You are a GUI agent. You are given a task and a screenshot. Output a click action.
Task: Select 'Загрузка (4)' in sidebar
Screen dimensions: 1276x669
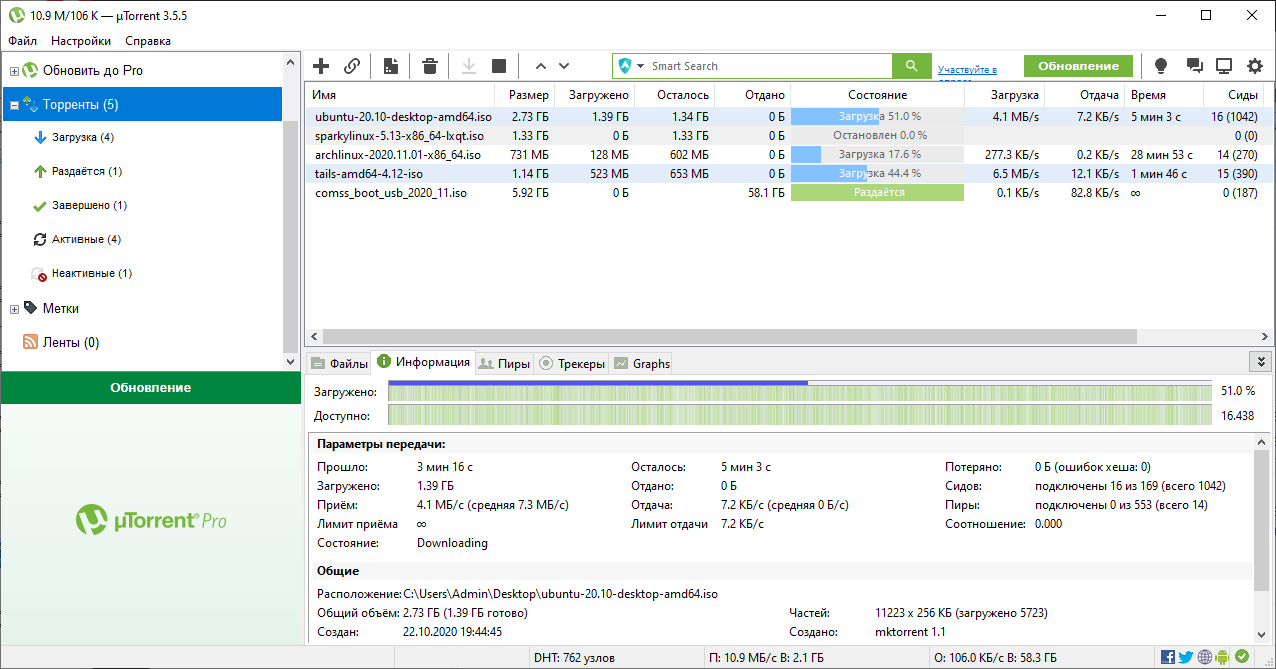click(x=82, y=137)
